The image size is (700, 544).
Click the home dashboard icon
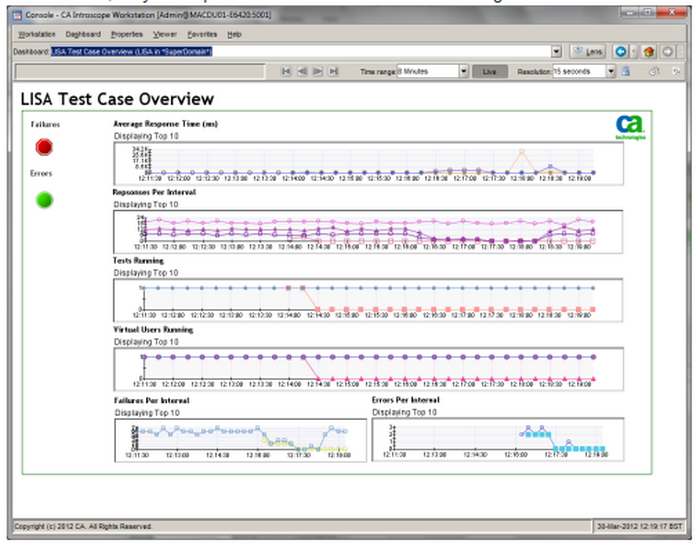point(647,51)
